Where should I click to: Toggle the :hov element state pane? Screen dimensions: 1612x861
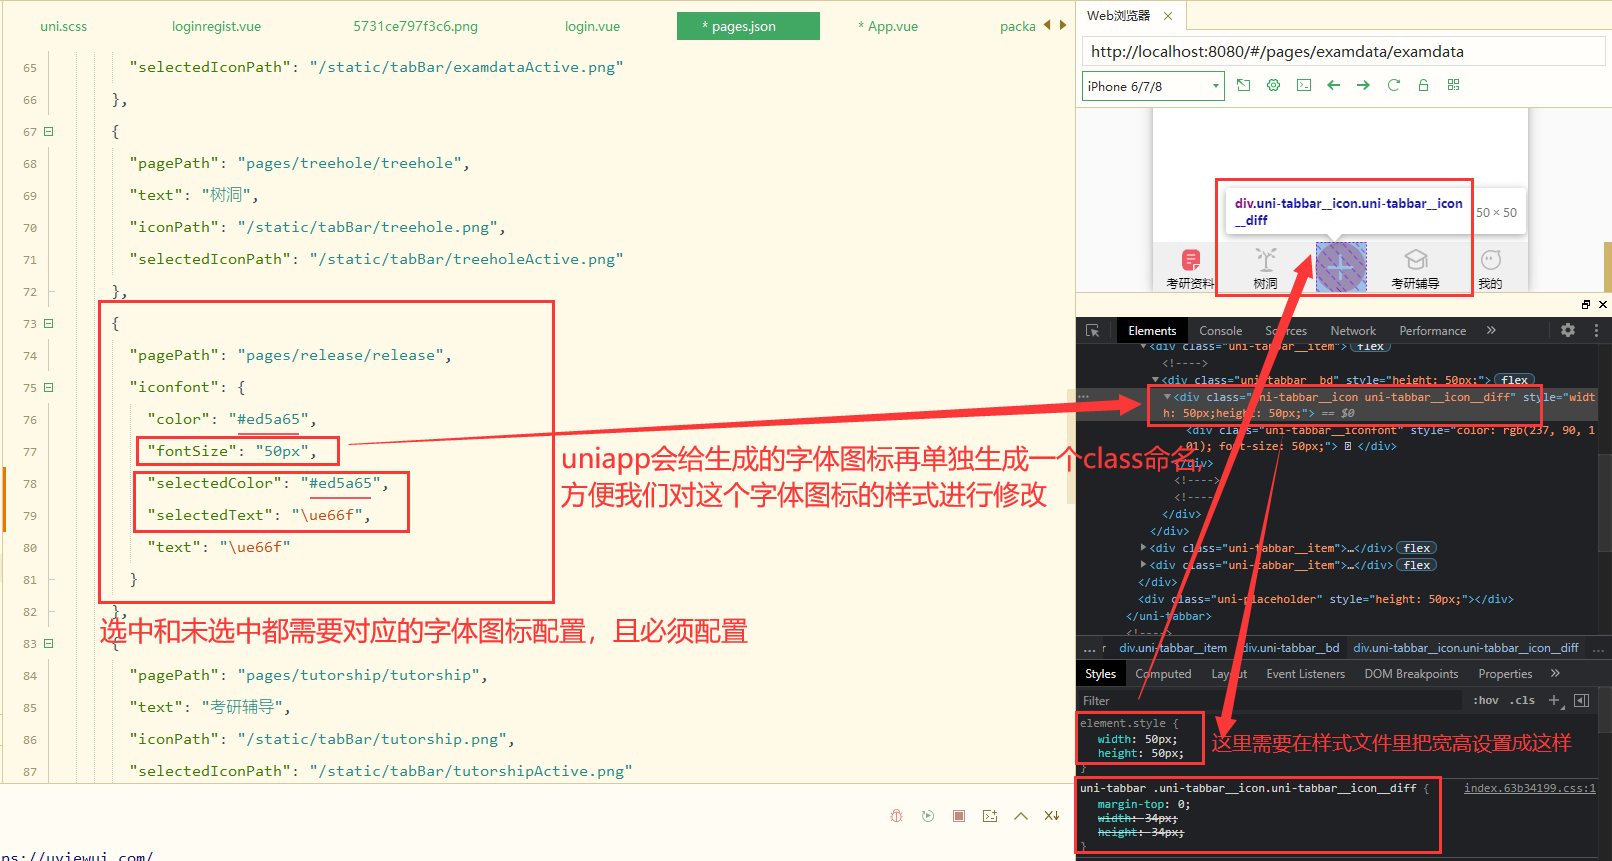pyautogui.click(x=1485, y=701)
